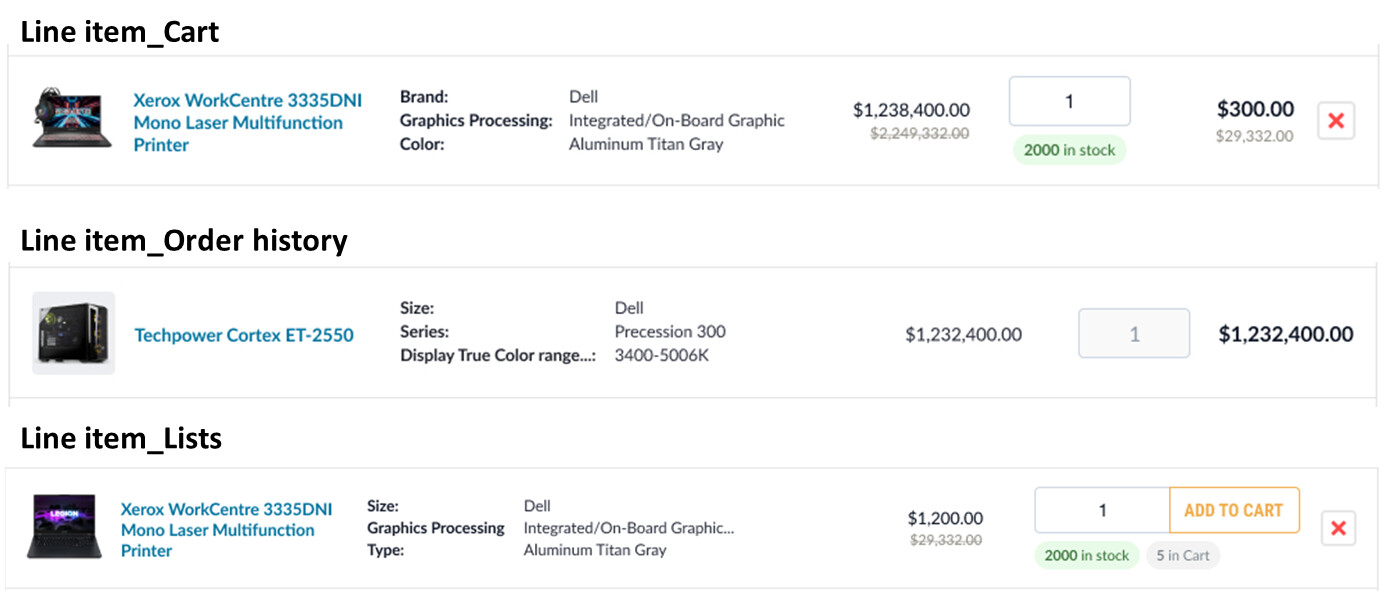
Task: Open the Techpower desktop tower thumbnail
Action: click(73, 334)
